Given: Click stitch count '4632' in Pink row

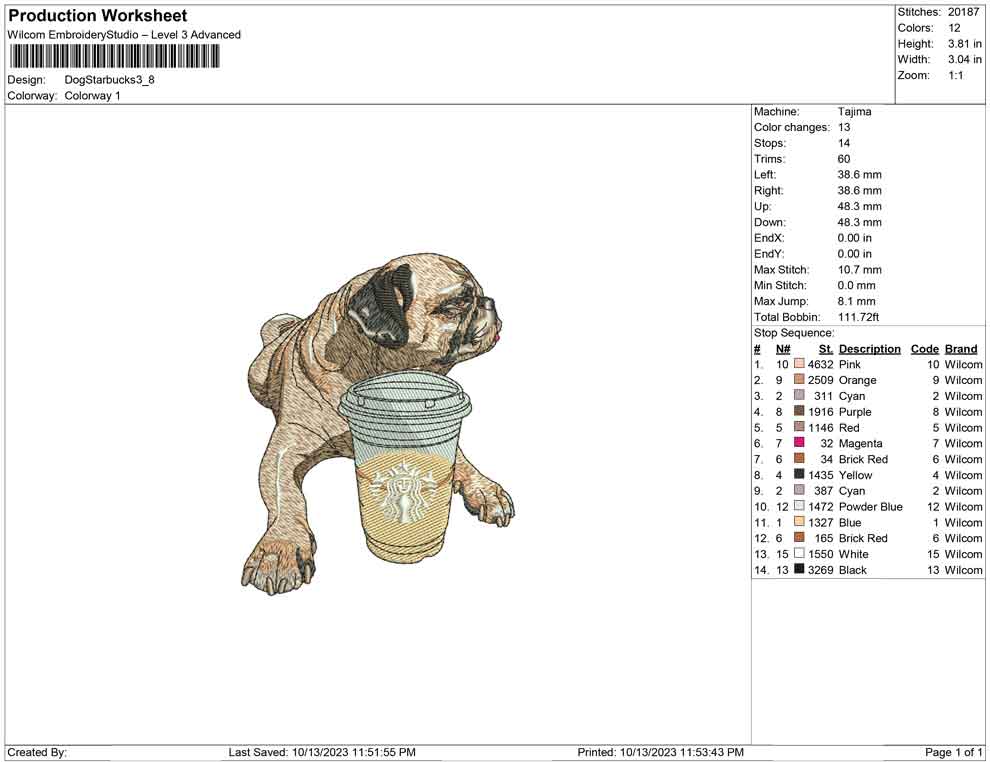Looking at the screenshot, I should point(820,364).
